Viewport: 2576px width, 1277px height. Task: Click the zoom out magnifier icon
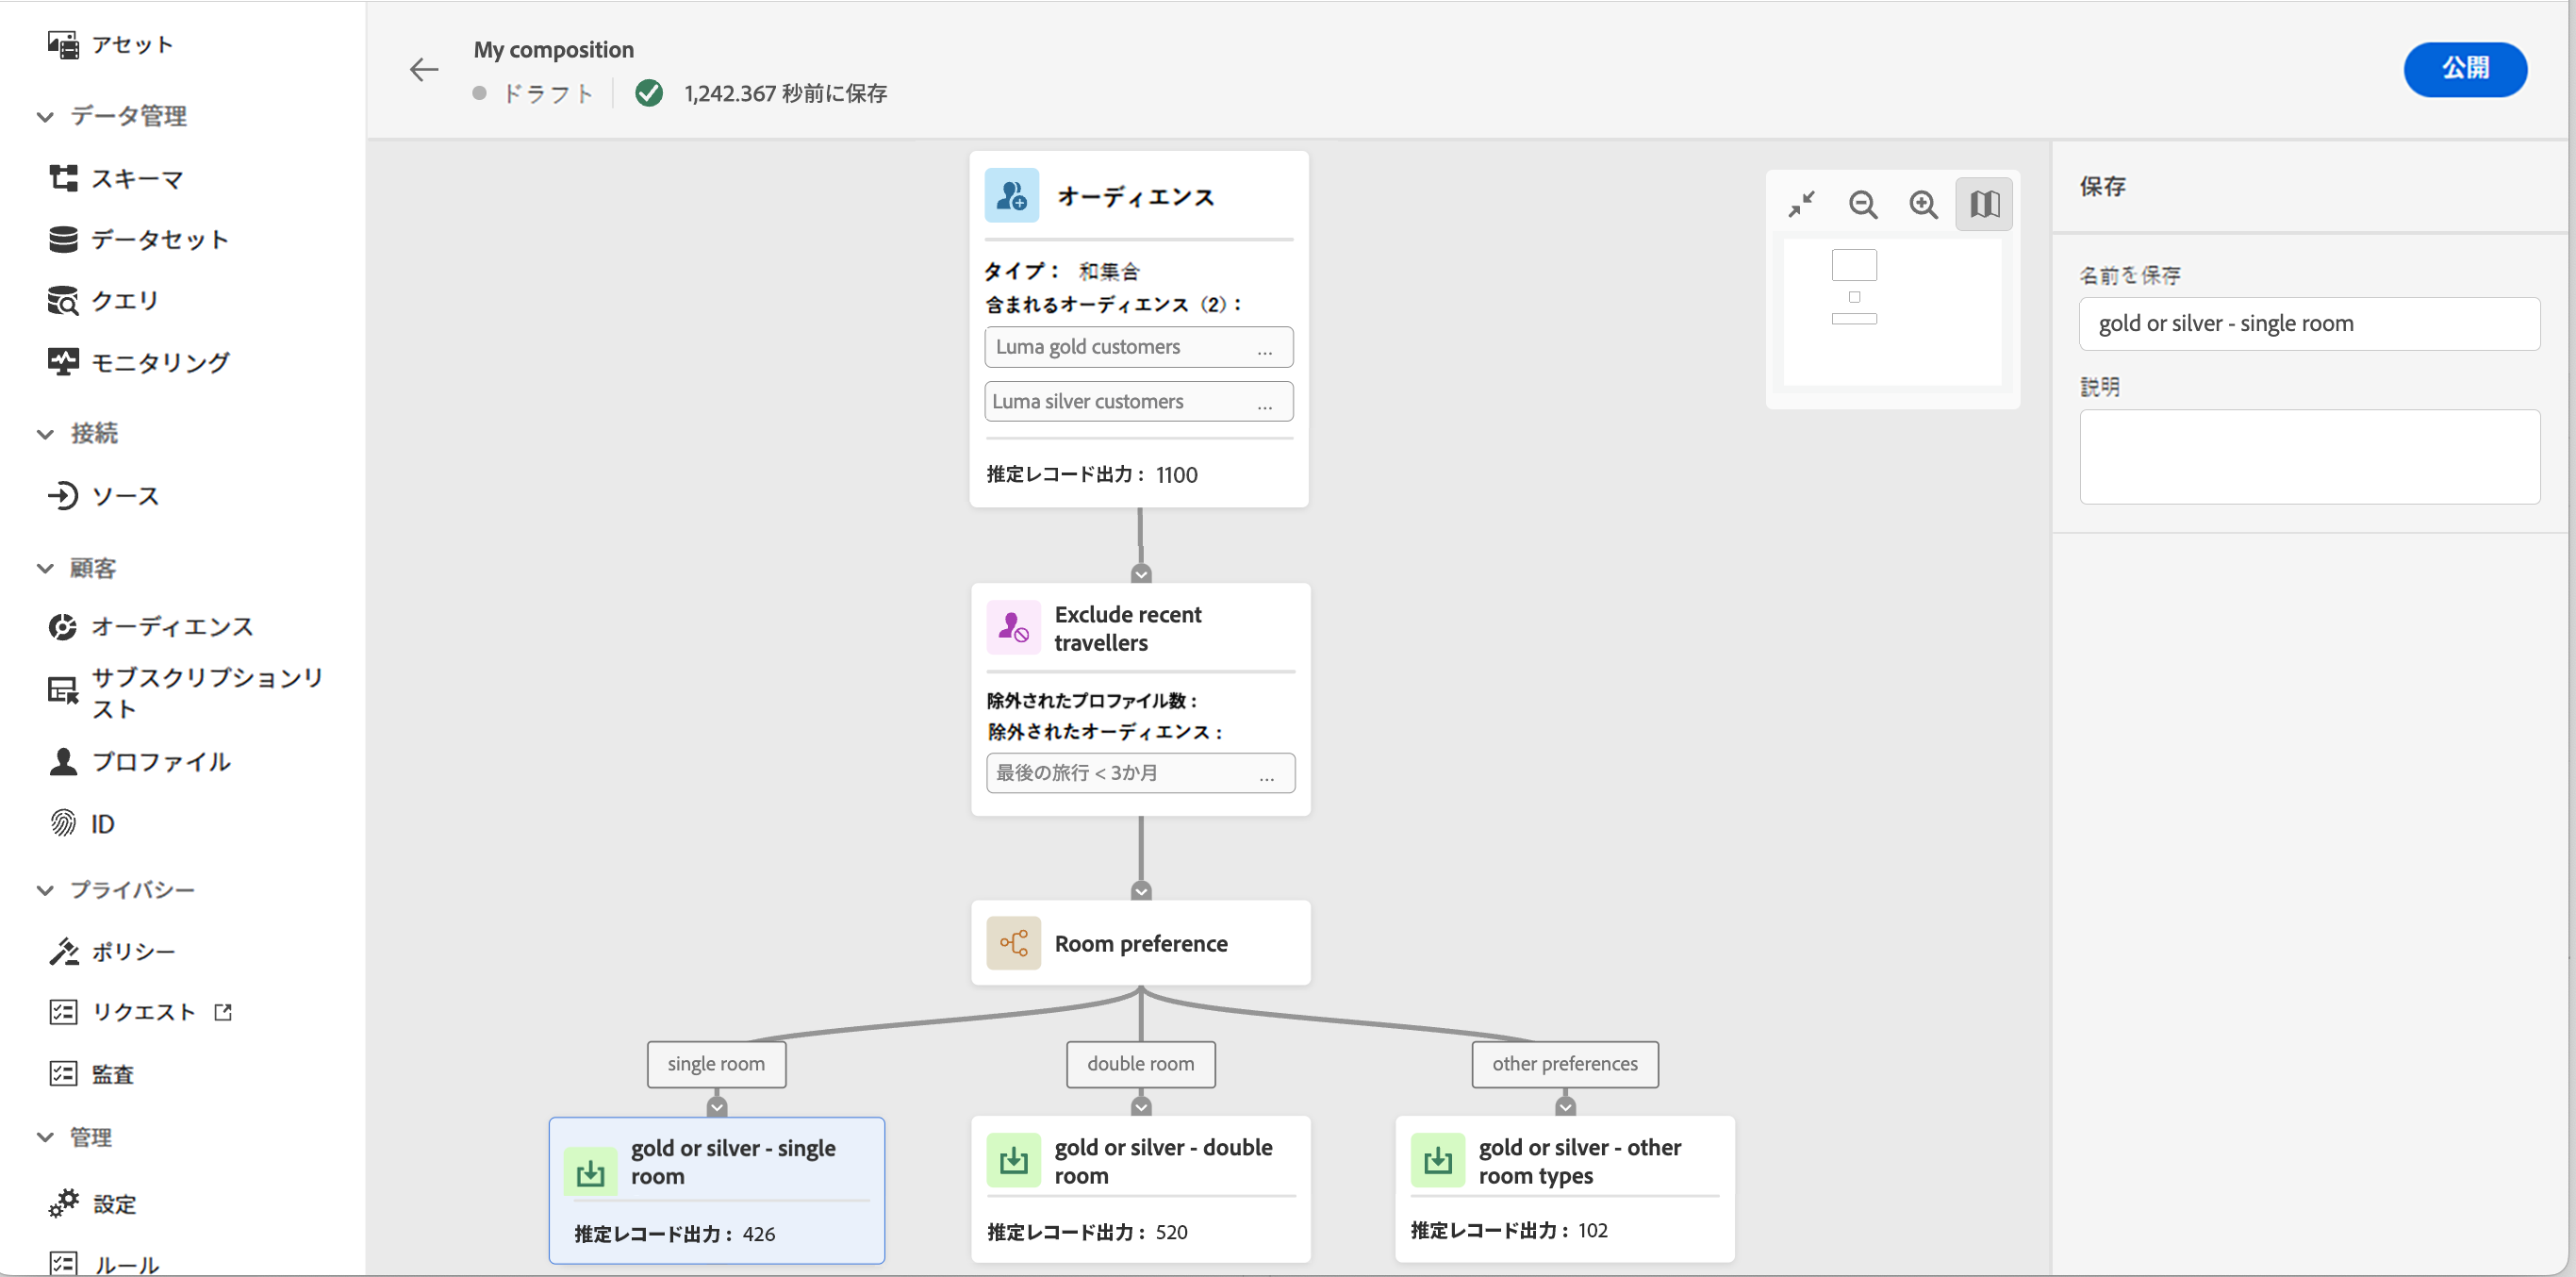tap(1862, 205)
